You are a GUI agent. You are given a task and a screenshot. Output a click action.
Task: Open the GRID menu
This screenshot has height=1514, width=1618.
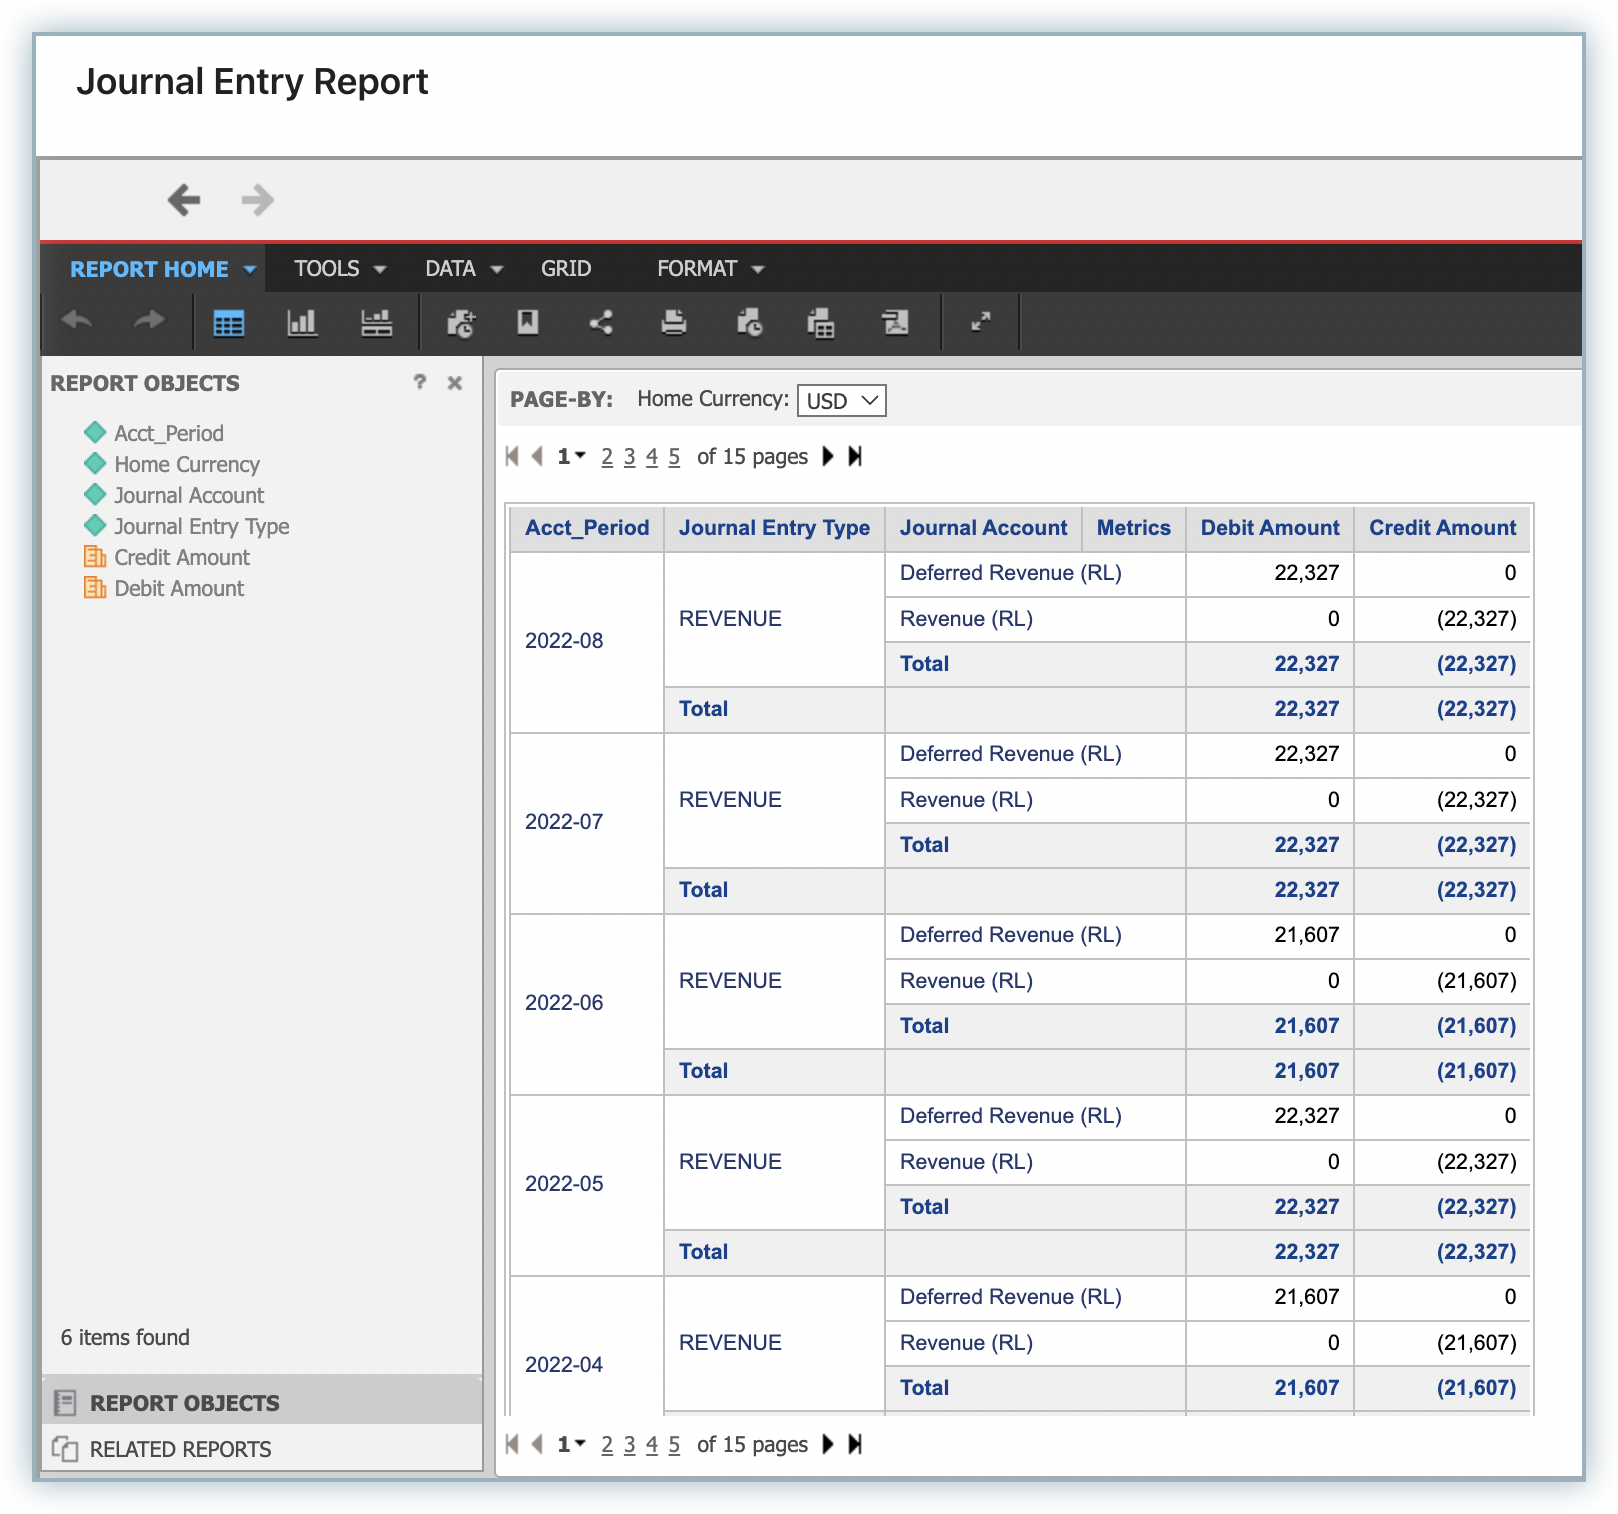click(x=566, y=269)
